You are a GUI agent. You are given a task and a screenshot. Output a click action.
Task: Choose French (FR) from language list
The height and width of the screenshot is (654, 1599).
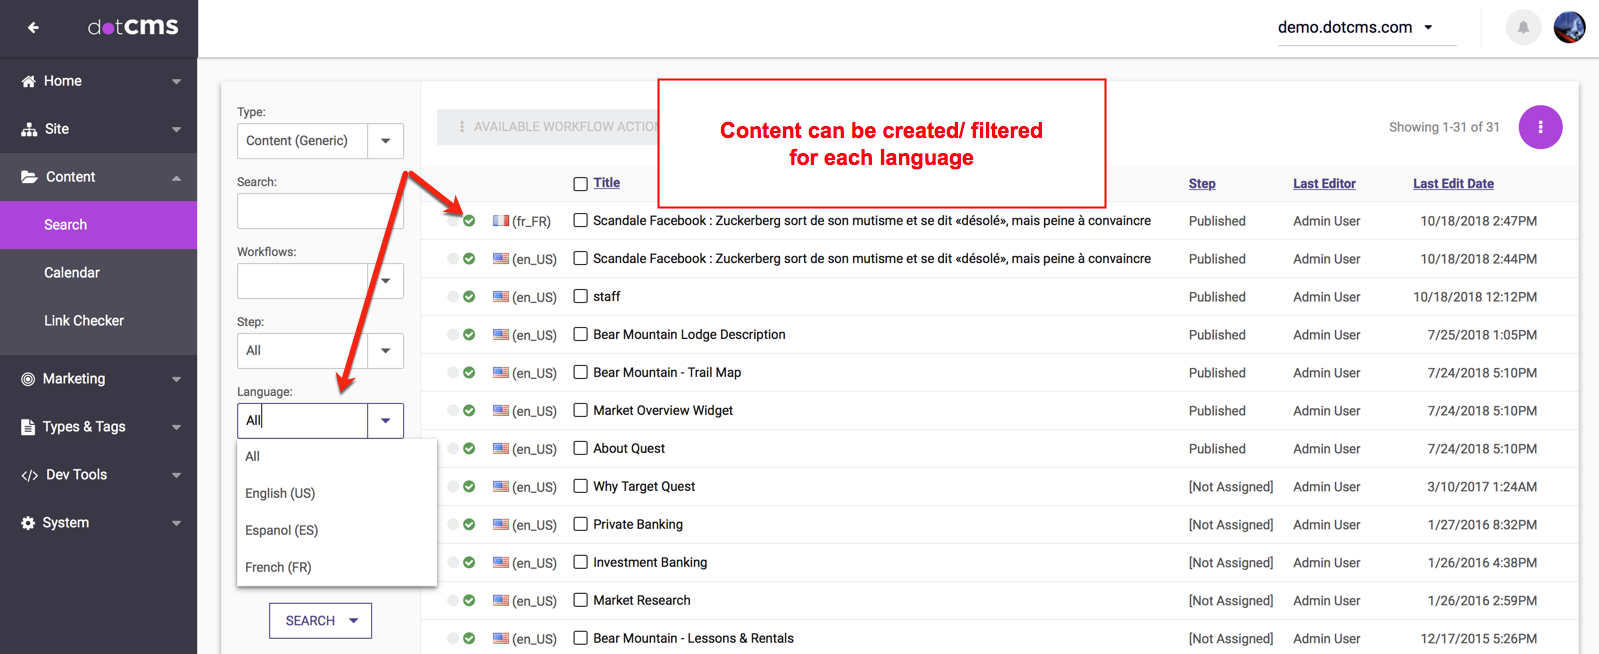(x=278, y=567)
